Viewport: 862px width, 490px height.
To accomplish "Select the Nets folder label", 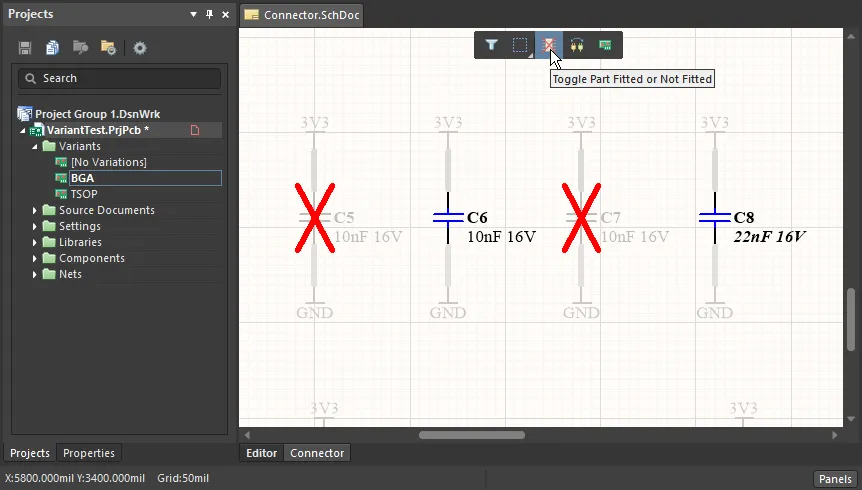I will point(70,274).
